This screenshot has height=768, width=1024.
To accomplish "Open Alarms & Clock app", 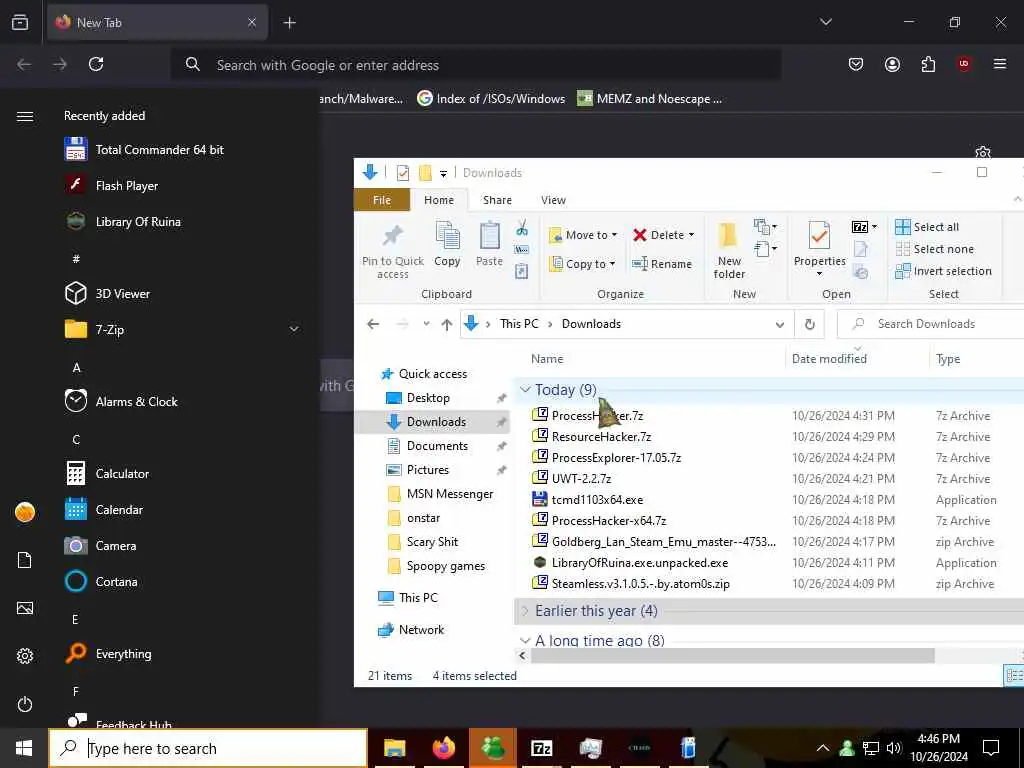I will (x=121, y=402).
